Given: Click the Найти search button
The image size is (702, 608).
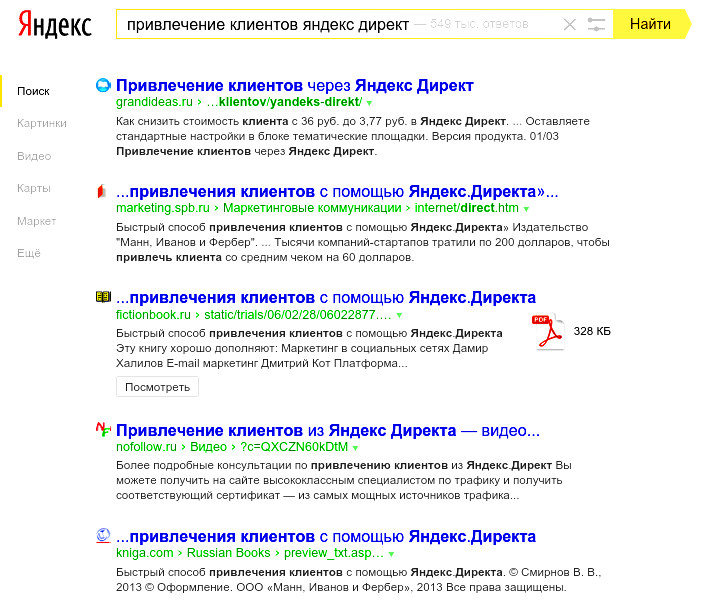Looking at the screenshot, I should tap(650, 24).
